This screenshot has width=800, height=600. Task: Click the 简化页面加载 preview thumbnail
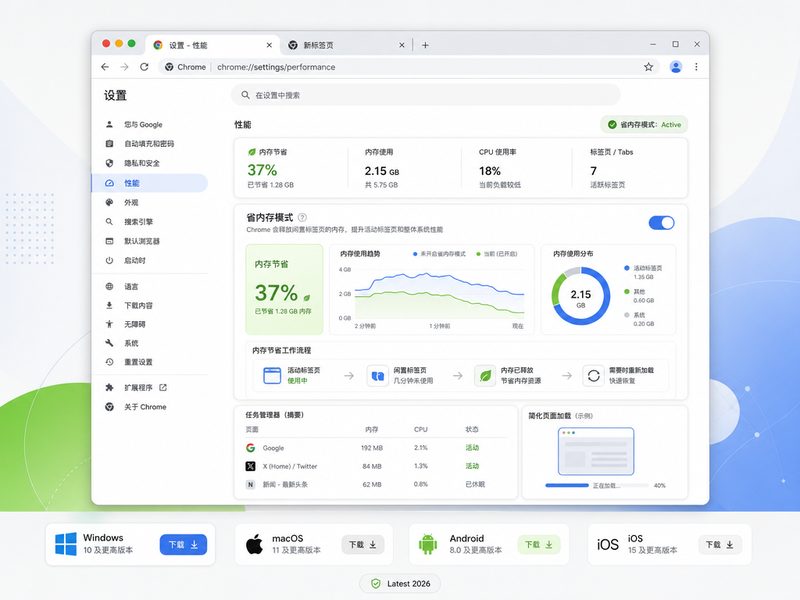(x=596, y=451)
